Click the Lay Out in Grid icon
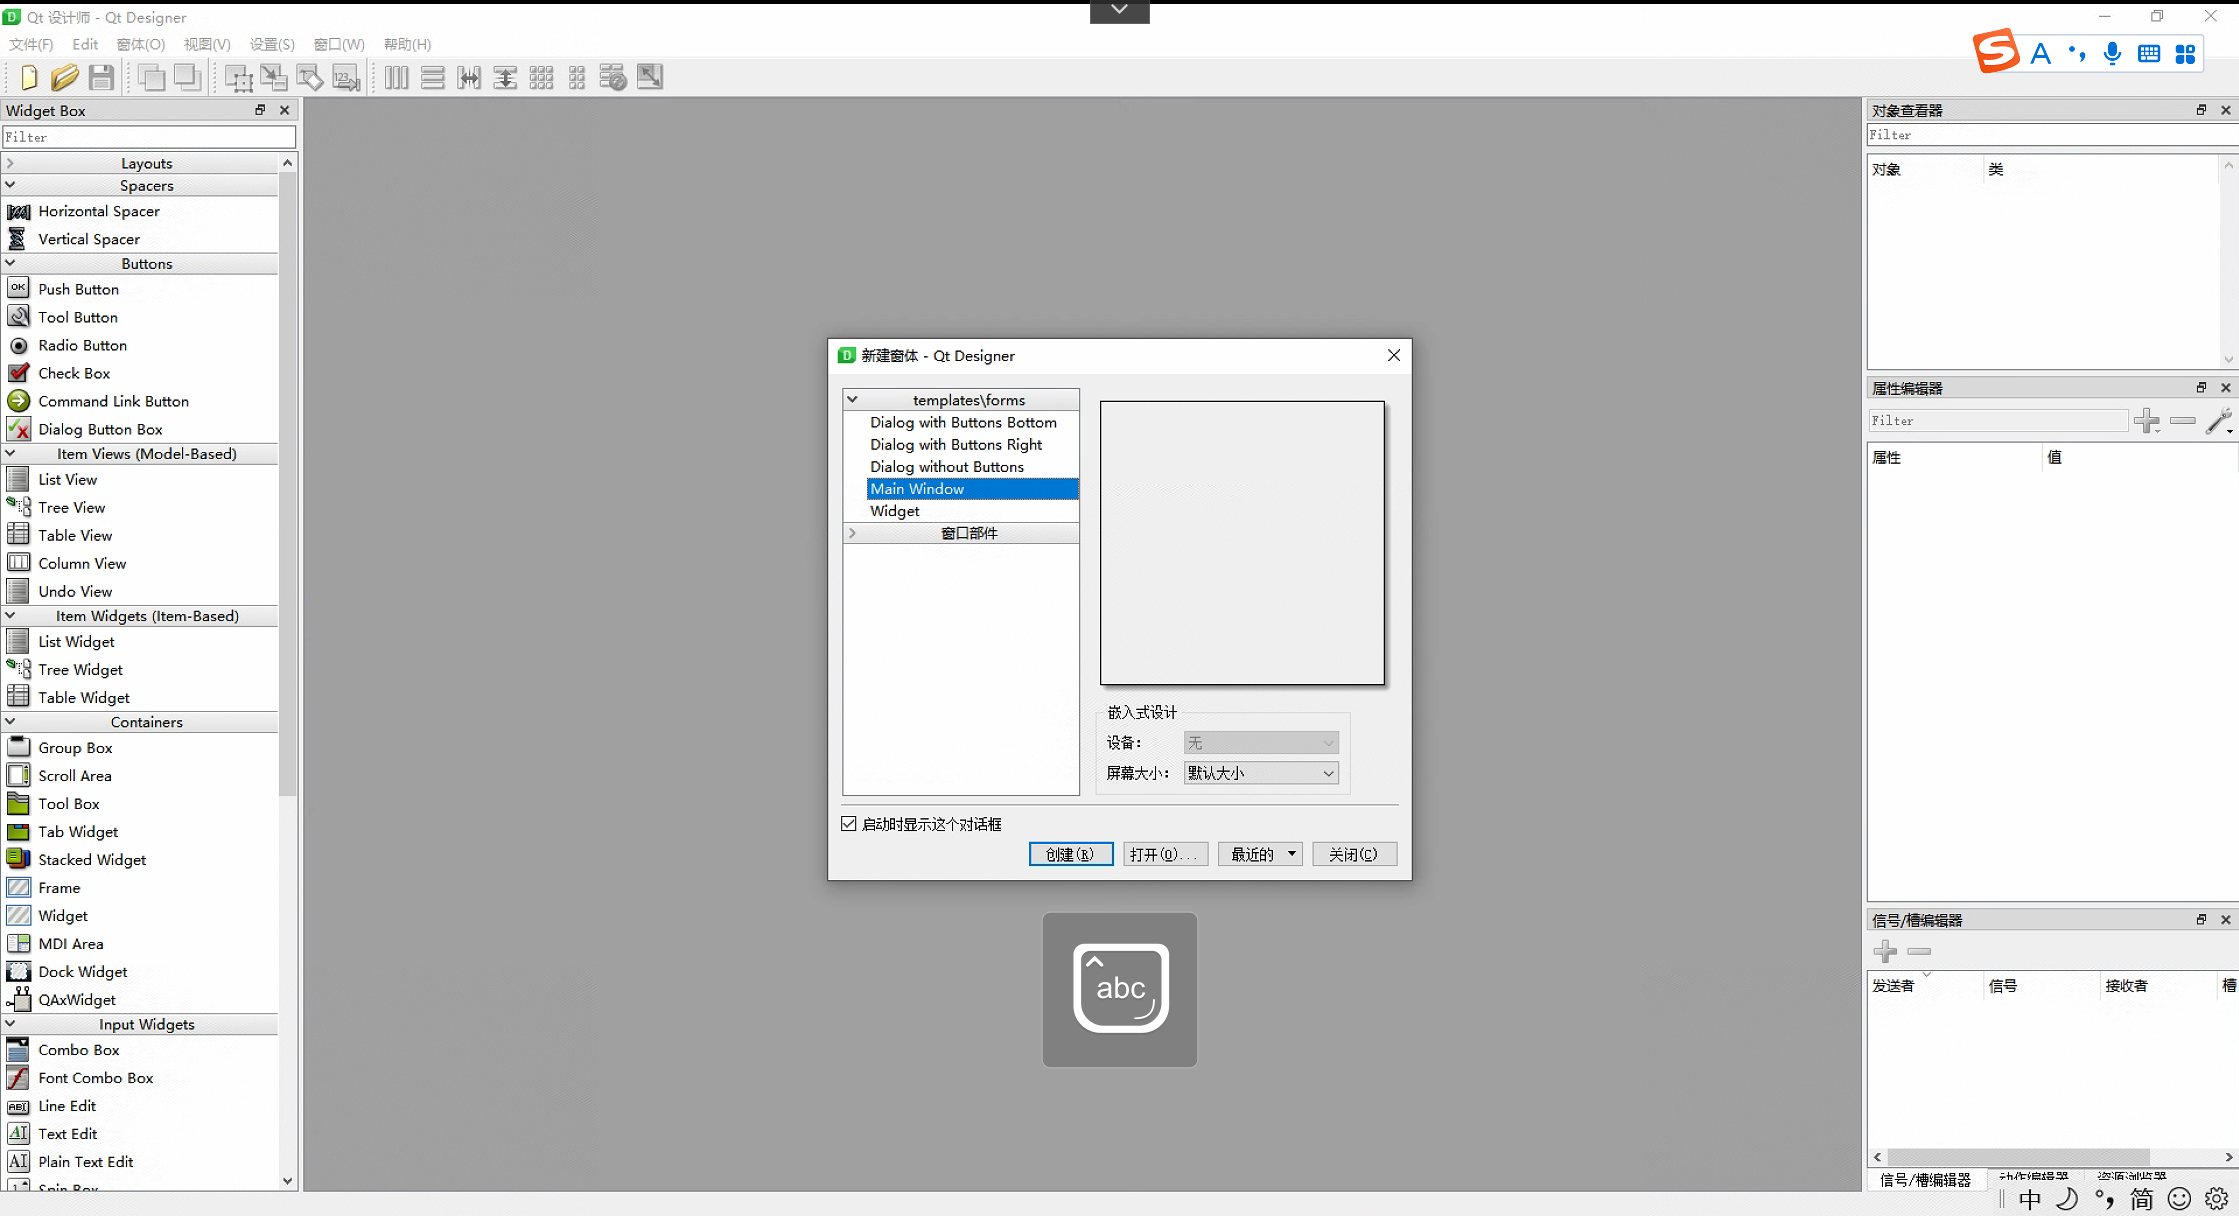The image size is (2239, 1216). click(541, 77)
